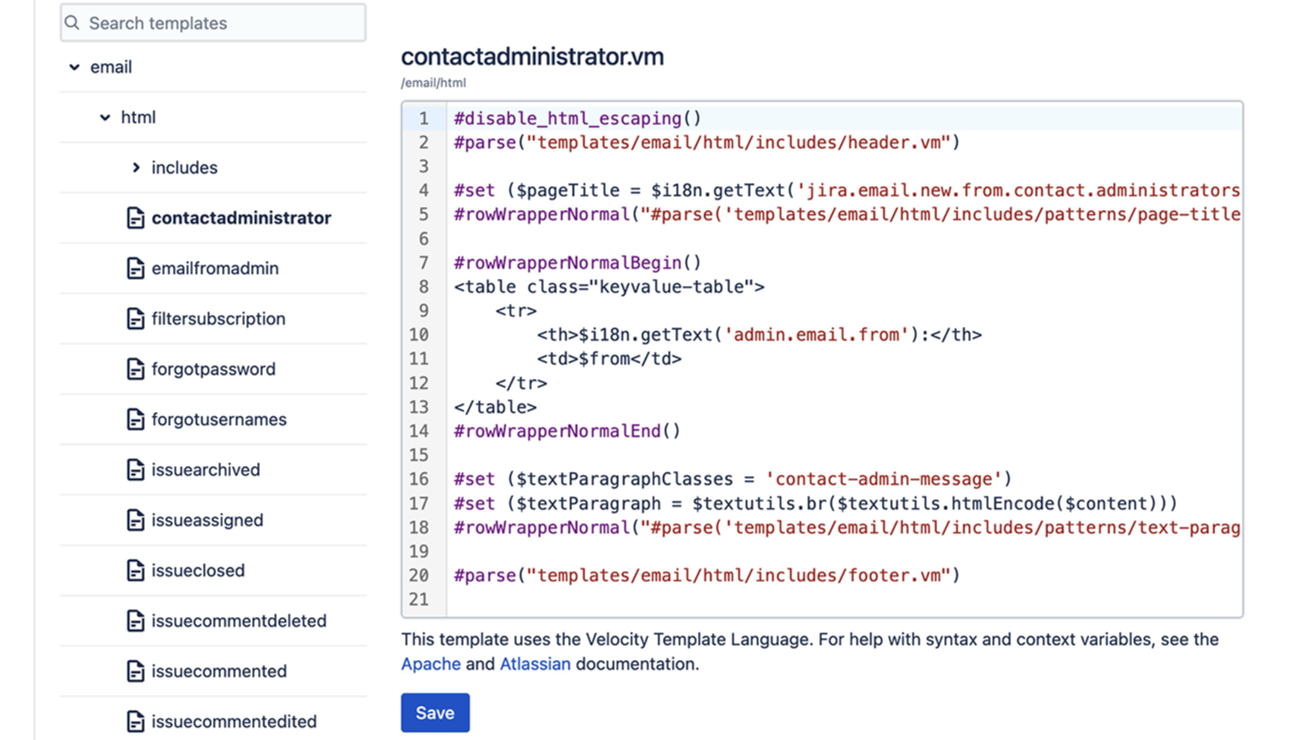The height and width of the screenshot is (740, 1301).
Task: Focus the Search templates field
Action: (220, 23)
